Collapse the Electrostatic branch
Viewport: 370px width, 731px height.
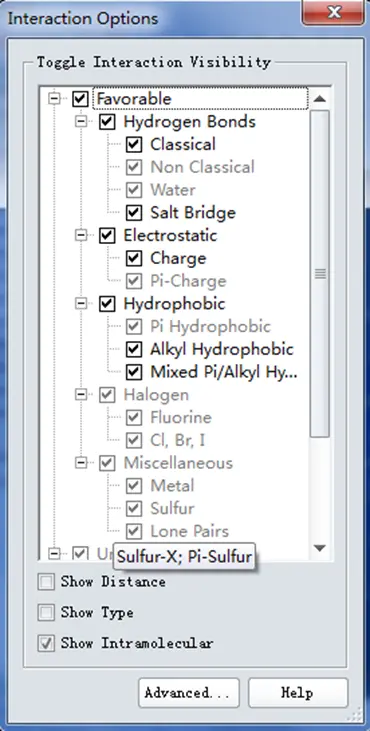coord(81,235)
